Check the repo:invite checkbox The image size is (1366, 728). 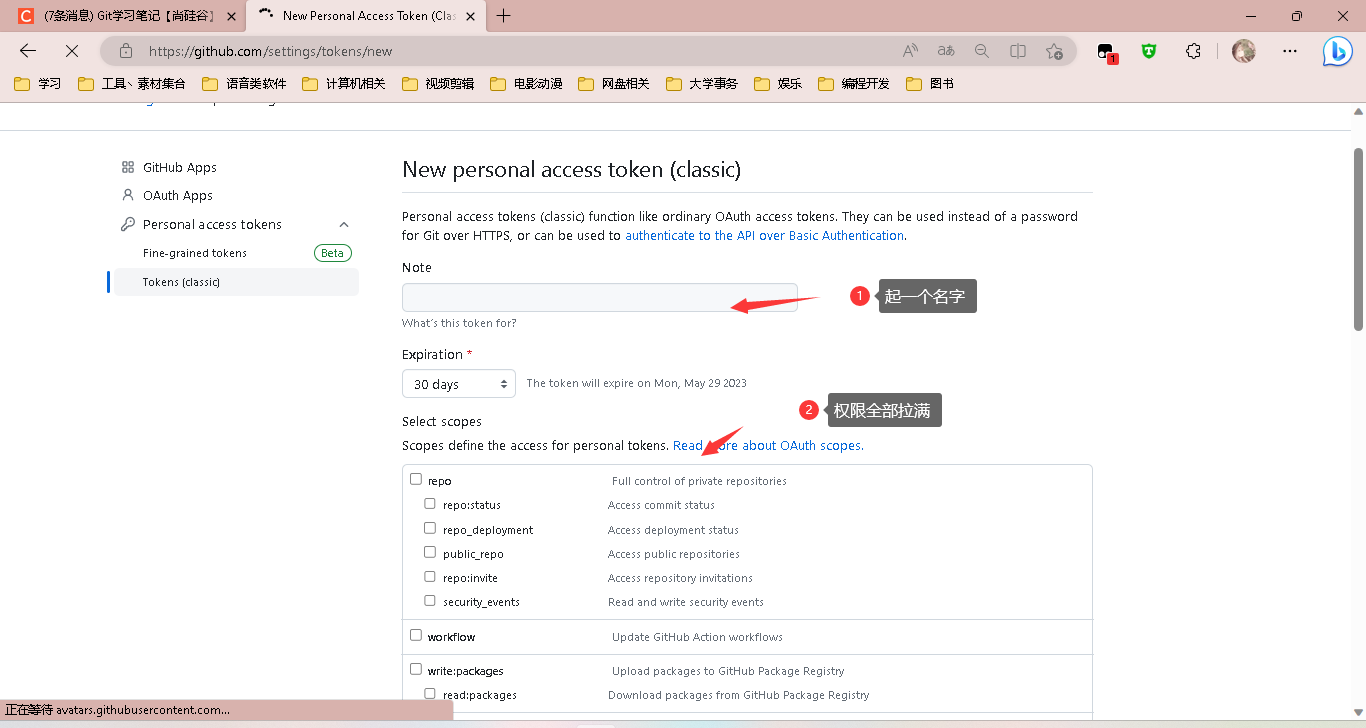point(430,577)
